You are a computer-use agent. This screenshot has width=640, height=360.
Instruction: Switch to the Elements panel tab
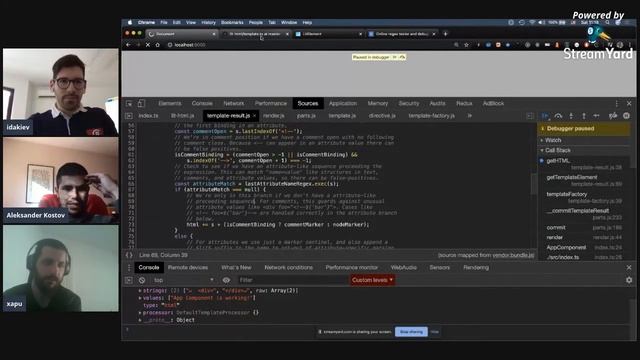click(x=170, y=104)
